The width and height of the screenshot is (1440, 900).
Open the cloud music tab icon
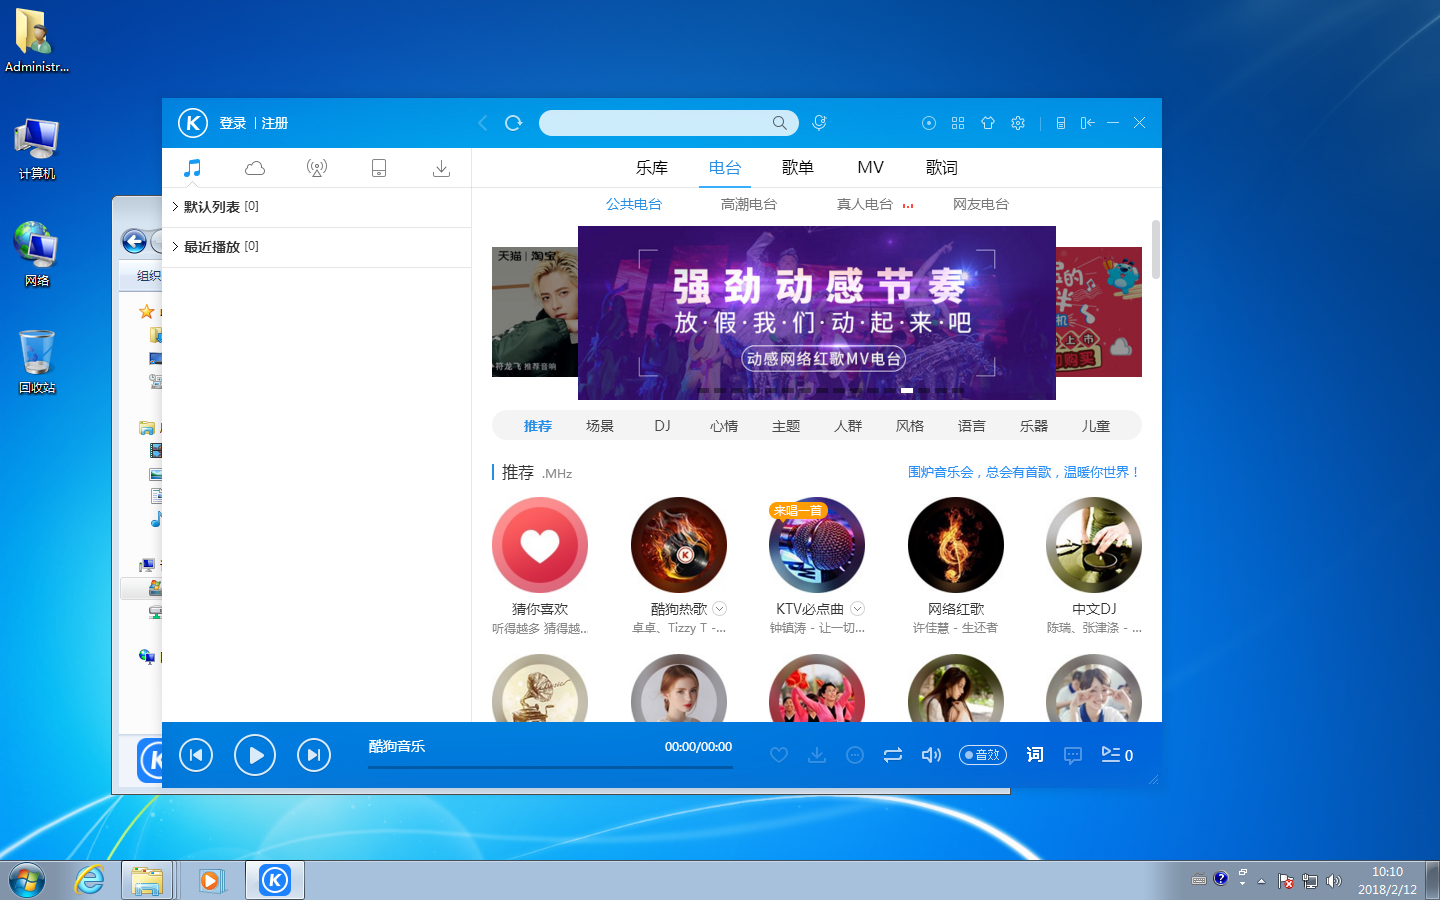(x=255, y=168)
